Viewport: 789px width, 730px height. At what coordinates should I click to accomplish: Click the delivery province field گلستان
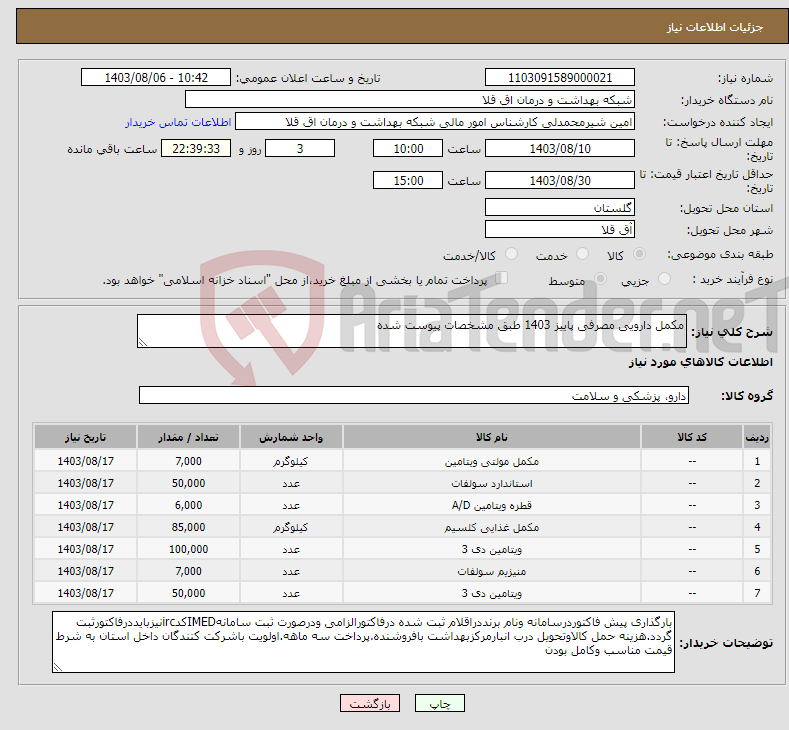coord(560,207)
